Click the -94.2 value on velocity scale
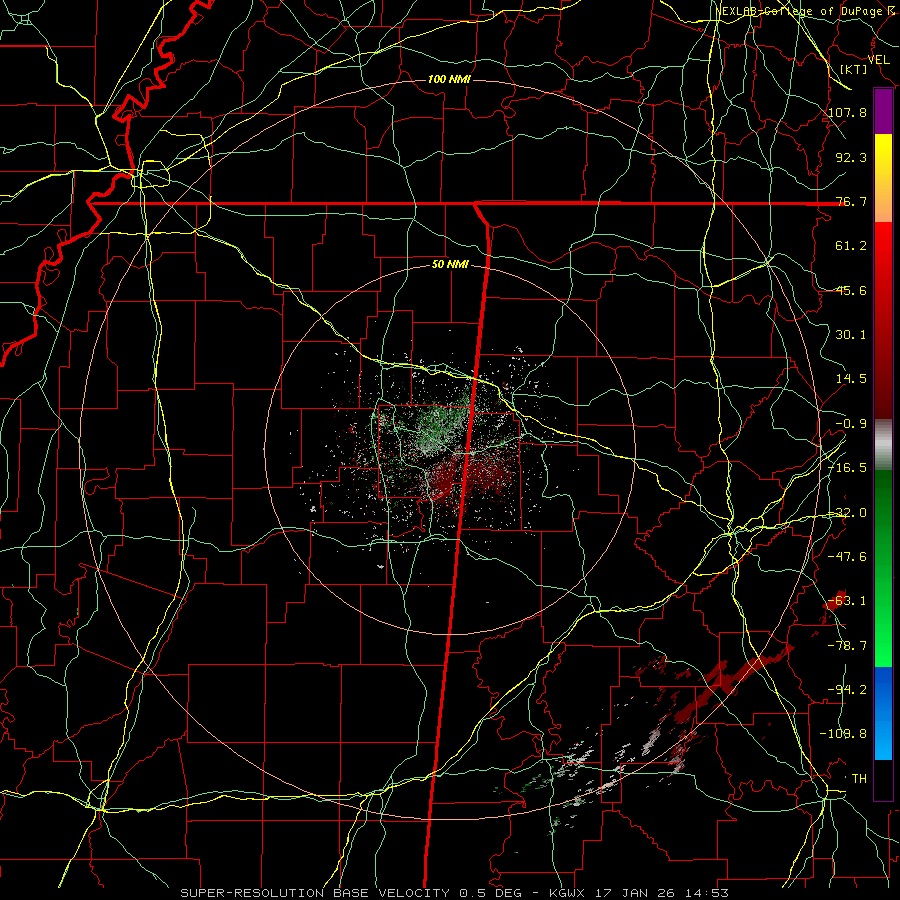Image resolution: width=900 pixels, height=900 pixels. click(848, 689)
